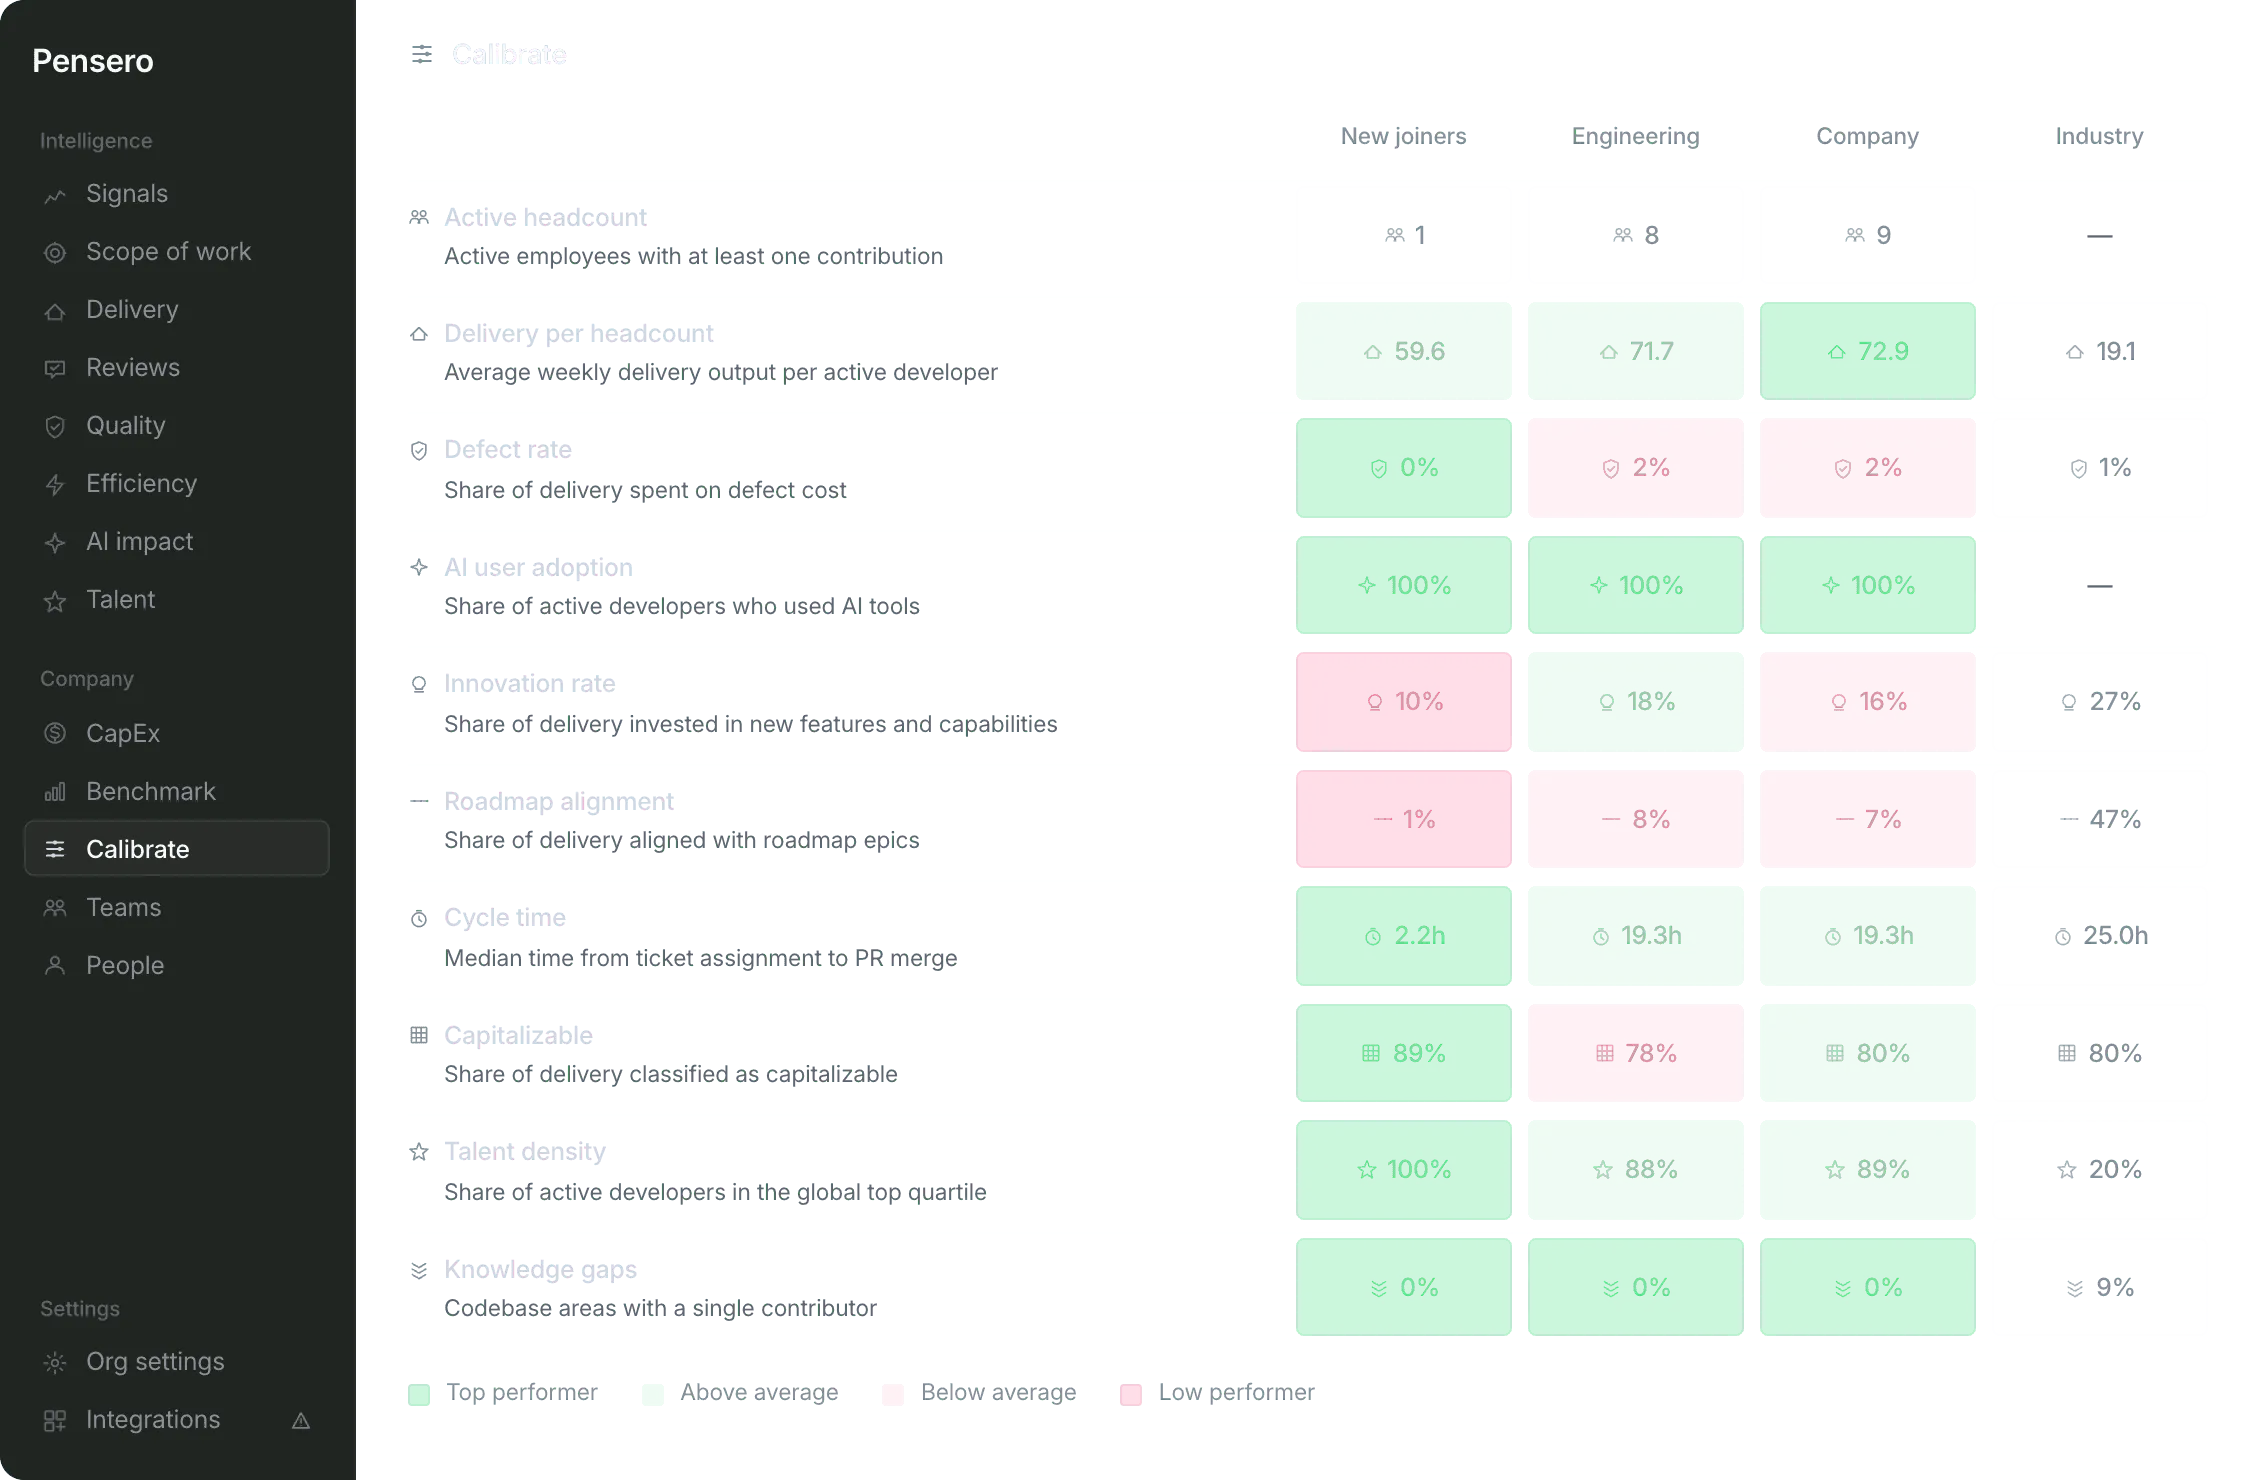Click the Benchmark bar chart icon
The image size is (2264, 1480).
55,792
